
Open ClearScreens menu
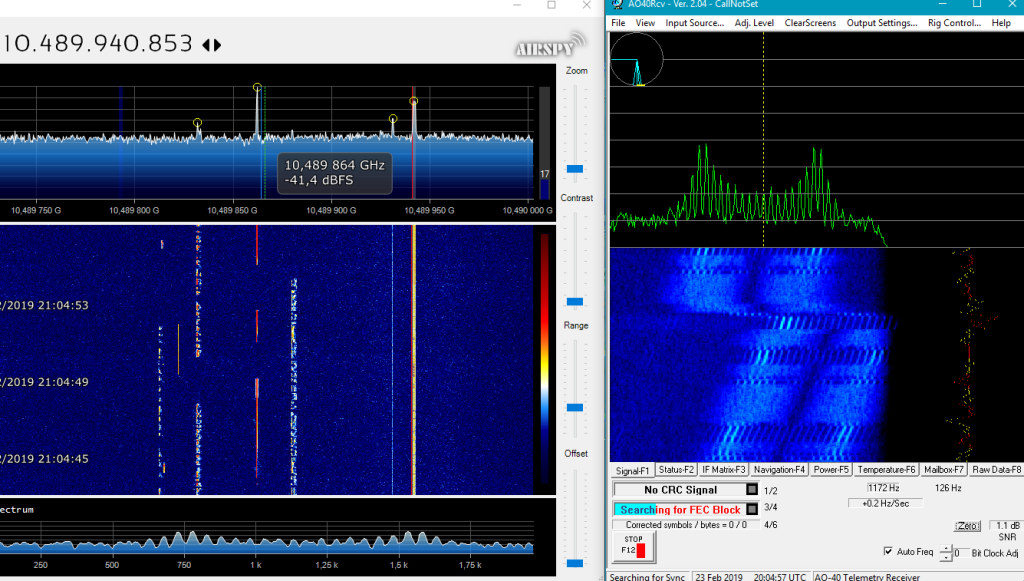click(x=810, y=23)
